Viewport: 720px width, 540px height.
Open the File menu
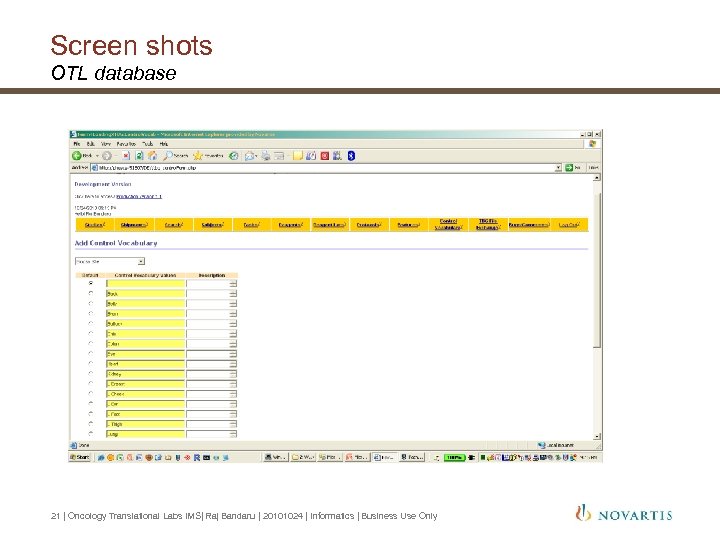[77, 144]
